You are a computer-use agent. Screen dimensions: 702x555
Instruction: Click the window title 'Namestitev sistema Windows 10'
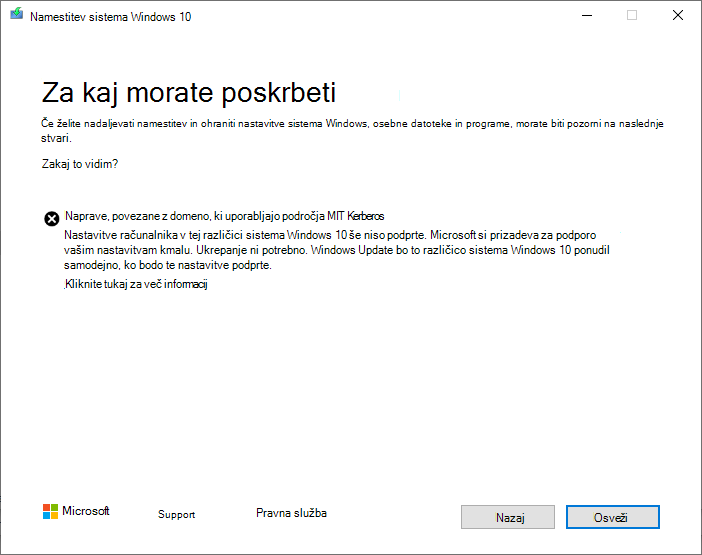(111, 17)
